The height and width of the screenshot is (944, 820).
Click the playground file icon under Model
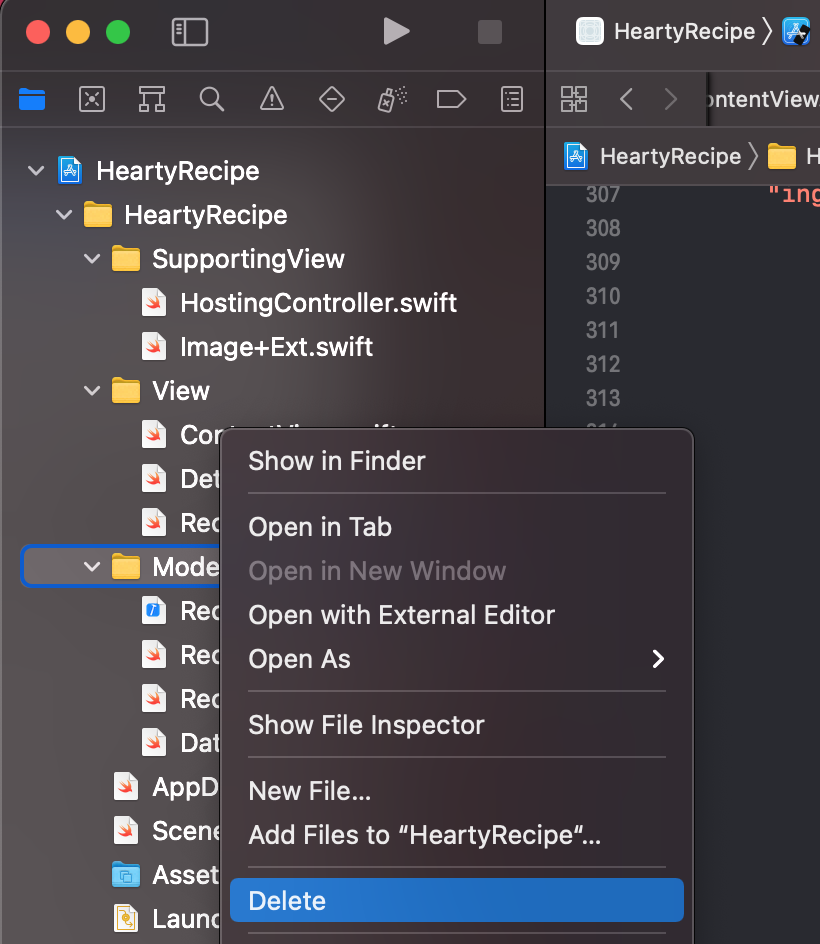(154, 610)
